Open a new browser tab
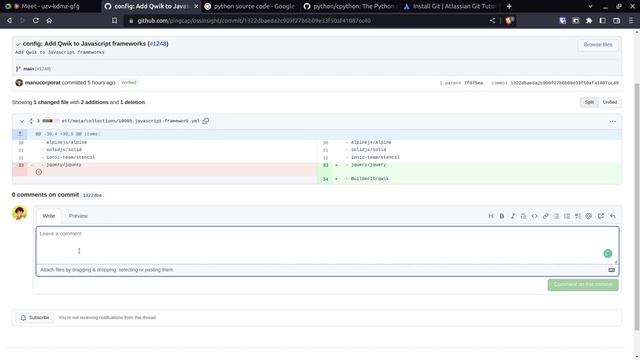 509,7
